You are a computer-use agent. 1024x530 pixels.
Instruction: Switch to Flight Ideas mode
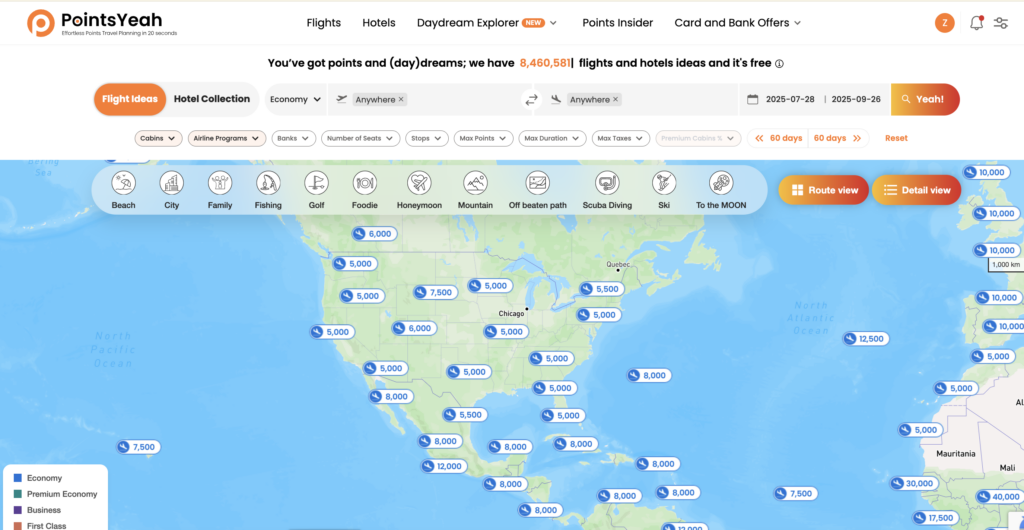click(x=130, y=99)
